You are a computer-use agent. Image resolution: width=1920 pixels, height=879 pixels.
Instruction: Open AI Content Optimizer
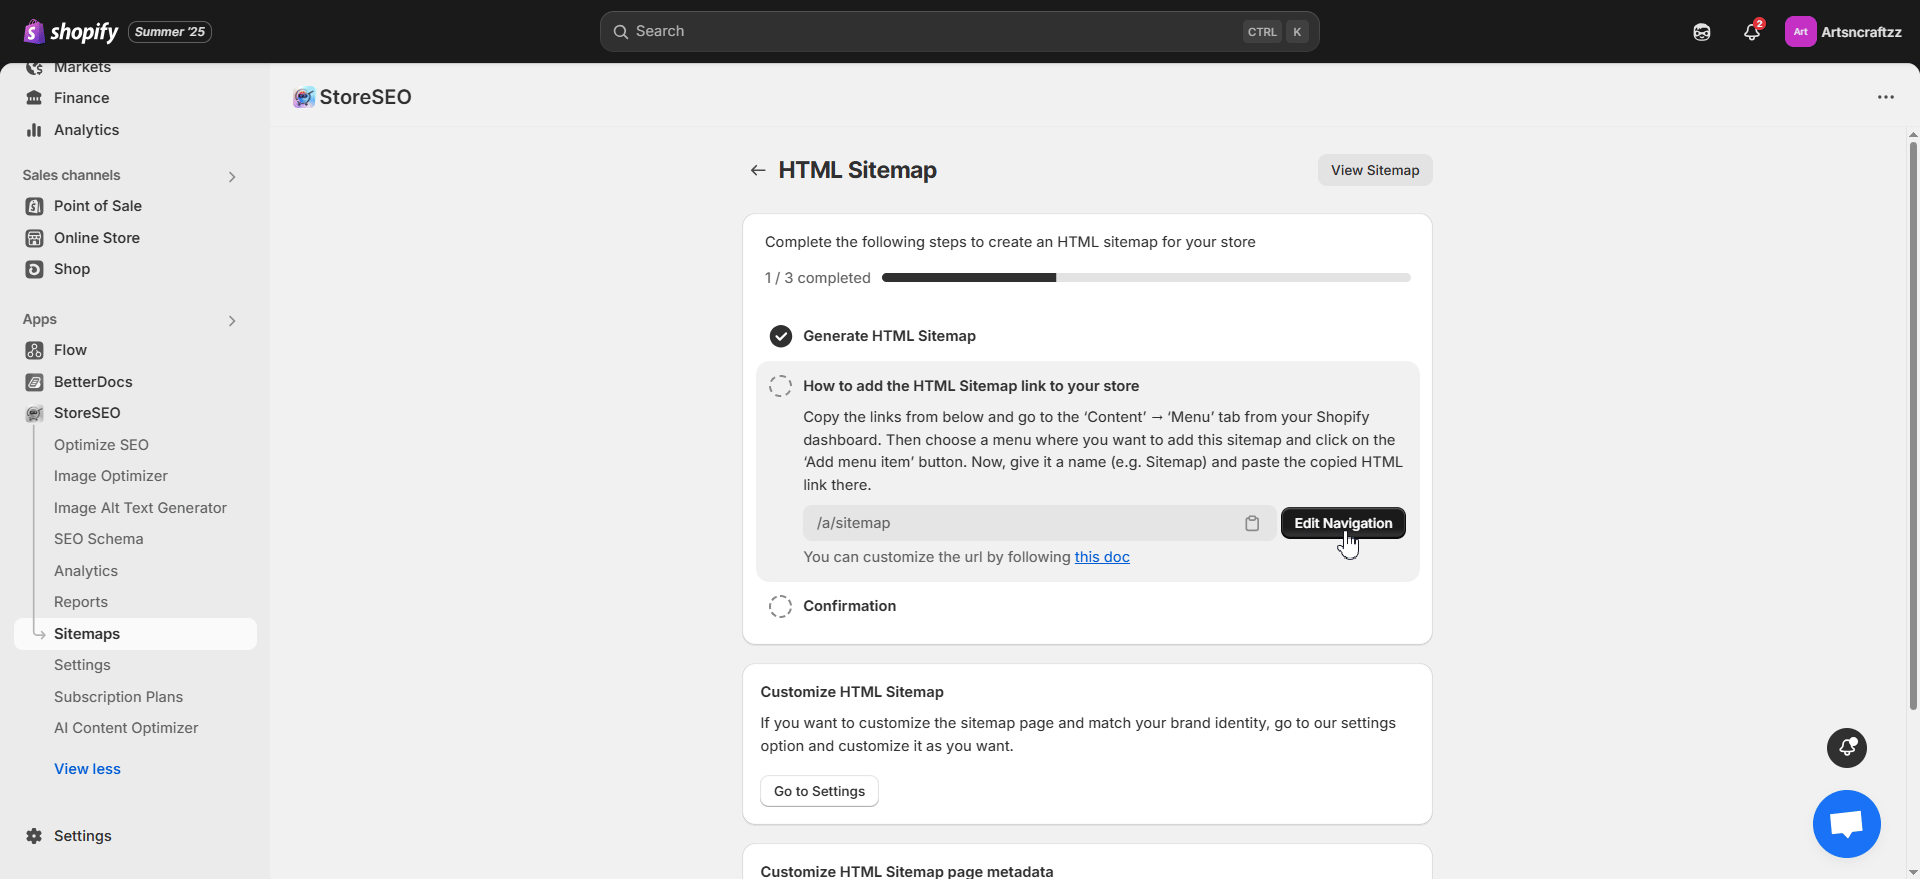pos(126,728)
